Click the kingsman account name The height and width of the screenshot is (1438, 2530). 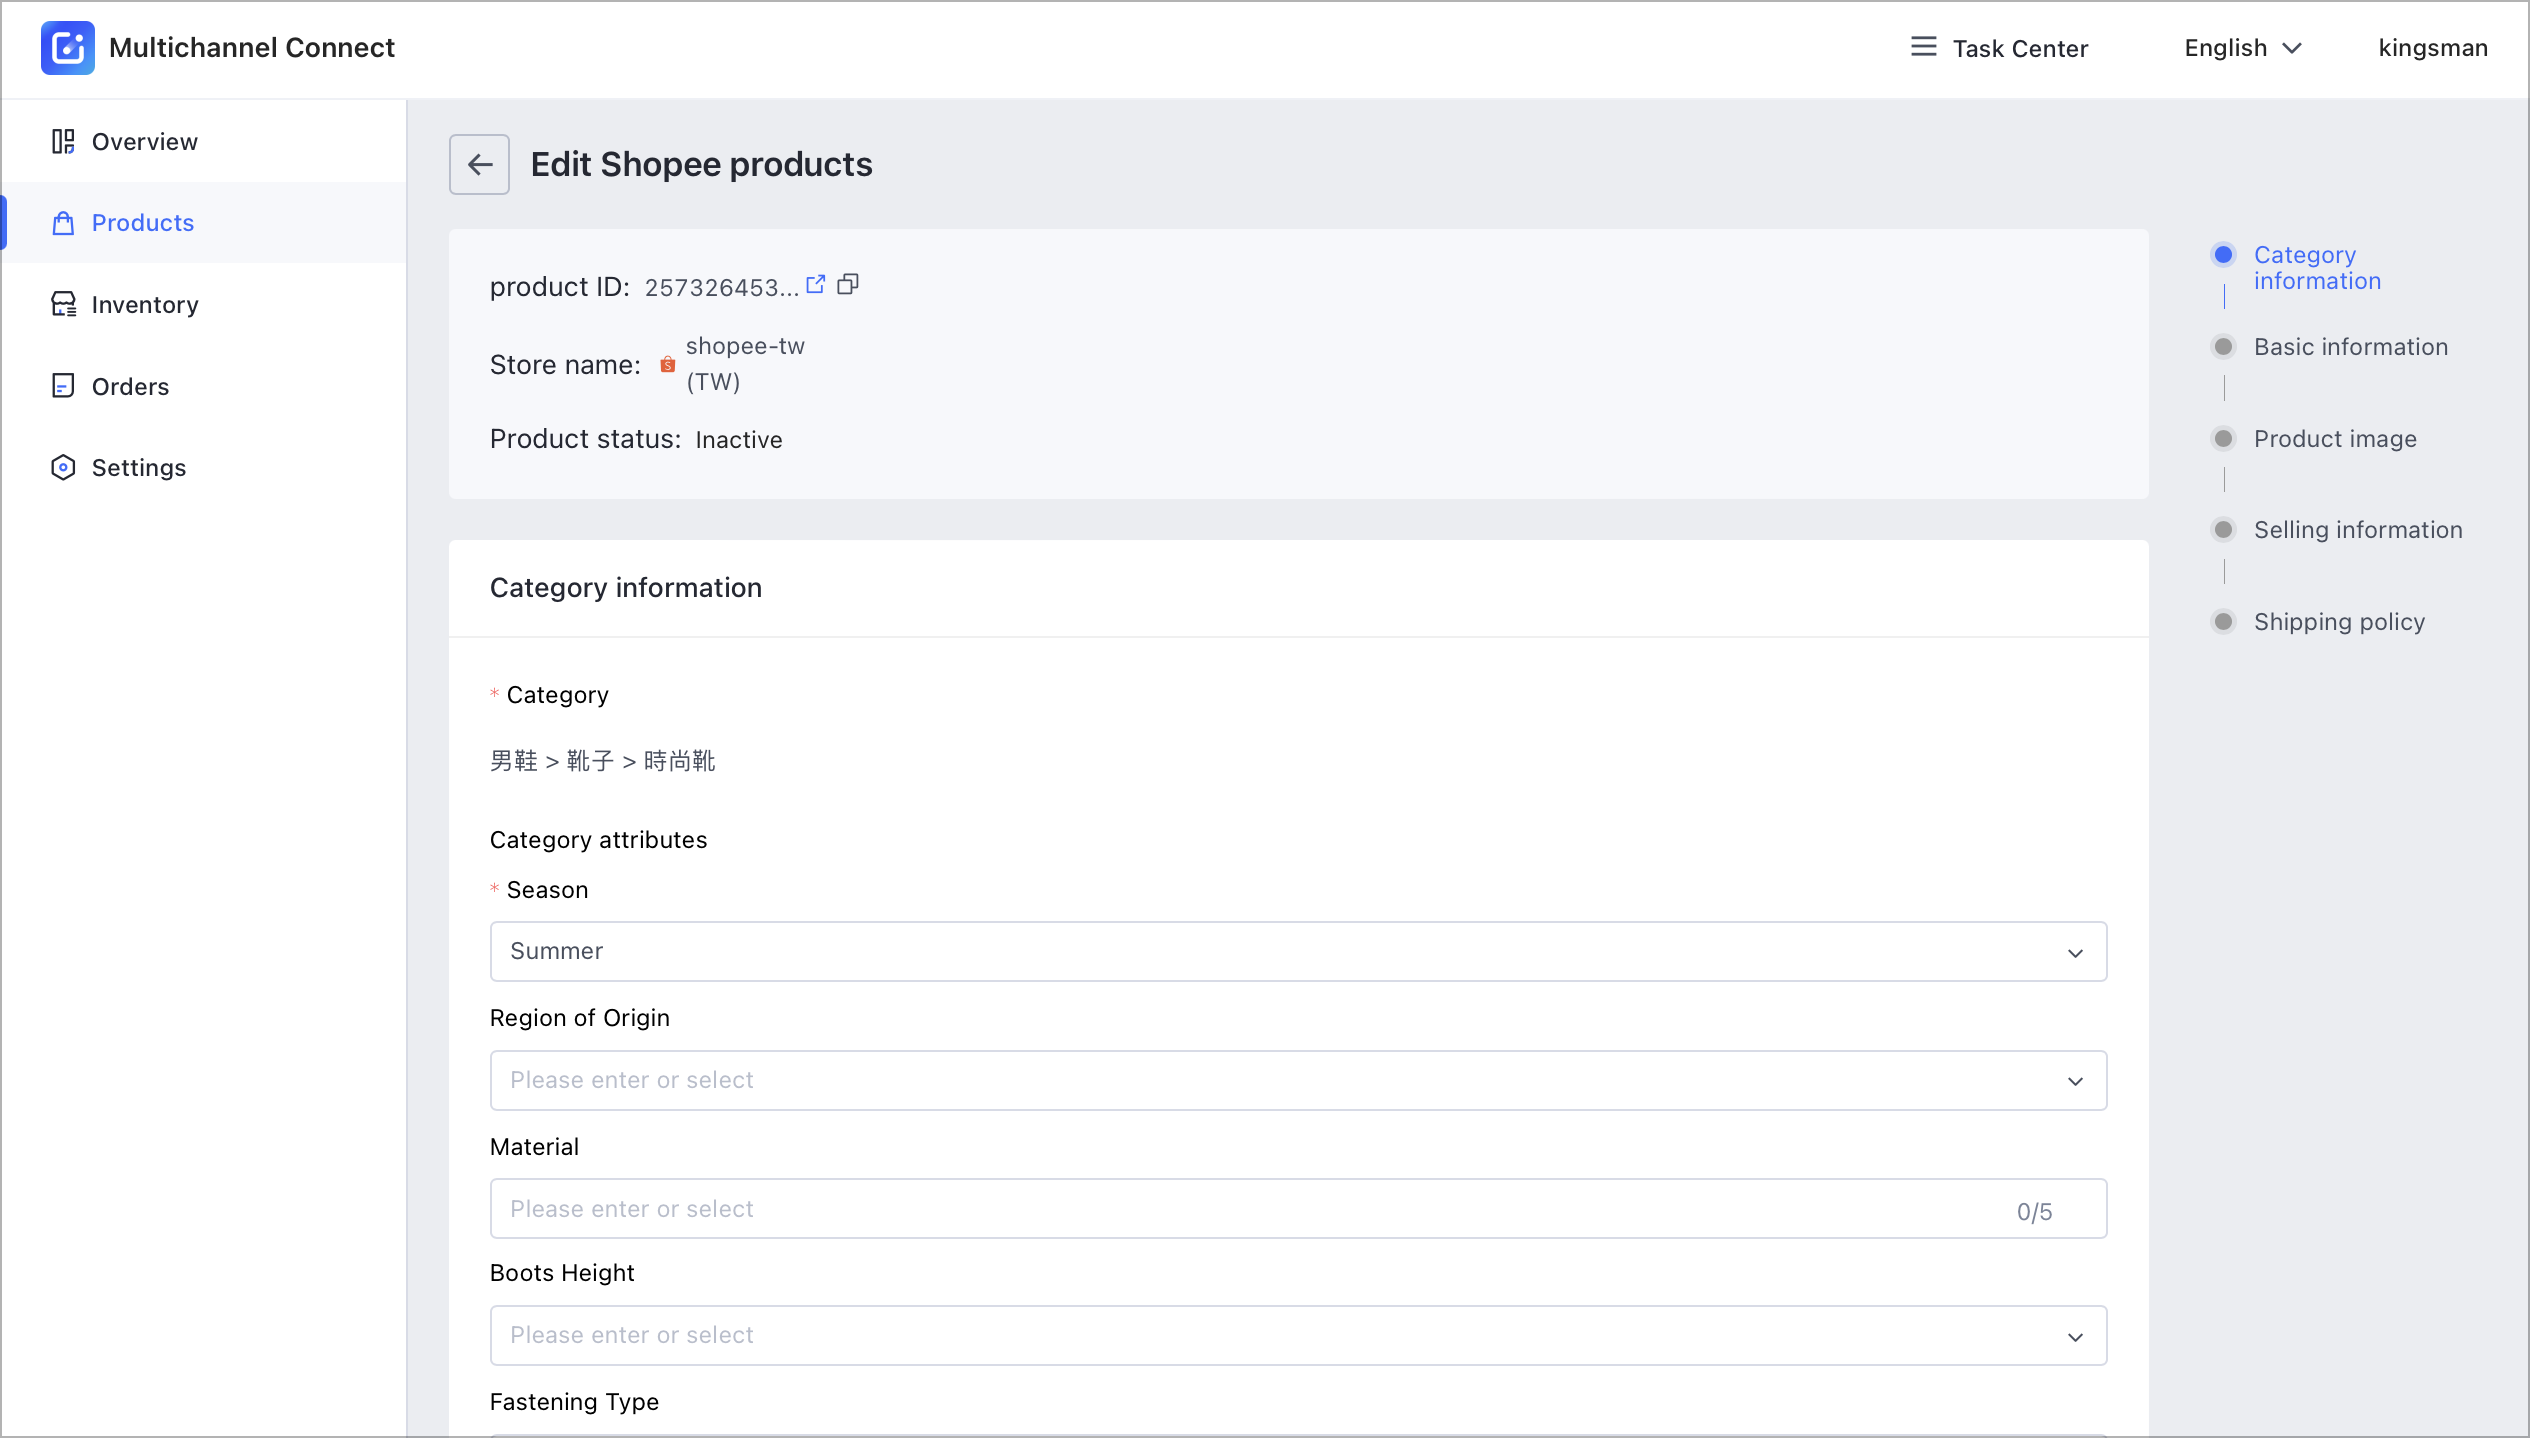pos(2432,48)
